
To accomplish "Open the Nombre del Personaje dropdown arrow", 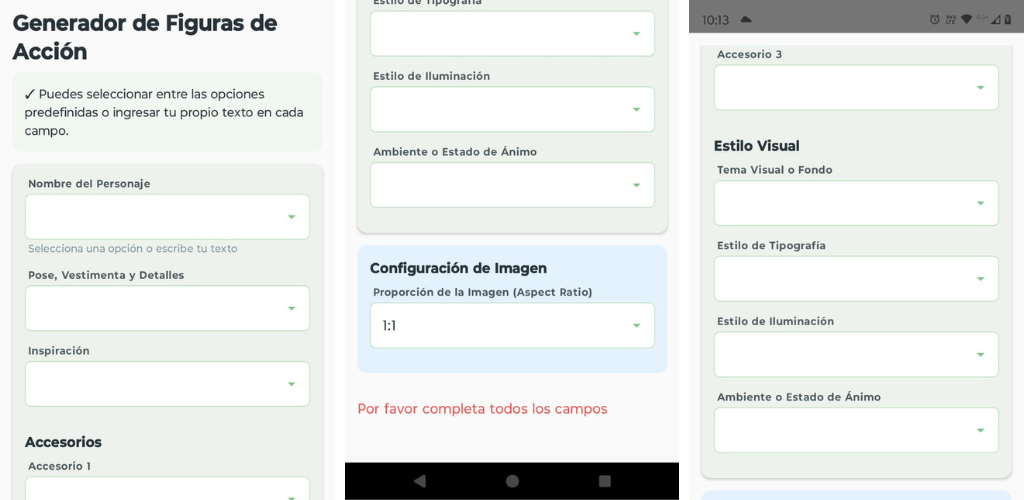I will (x=291, y=217).
